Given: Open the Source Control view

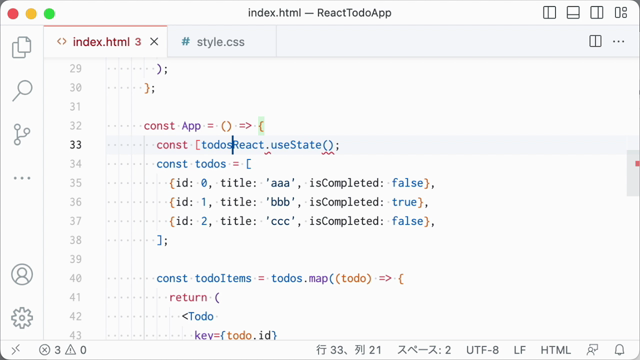Looking at the screenshot, I should [x=22, y=134].
